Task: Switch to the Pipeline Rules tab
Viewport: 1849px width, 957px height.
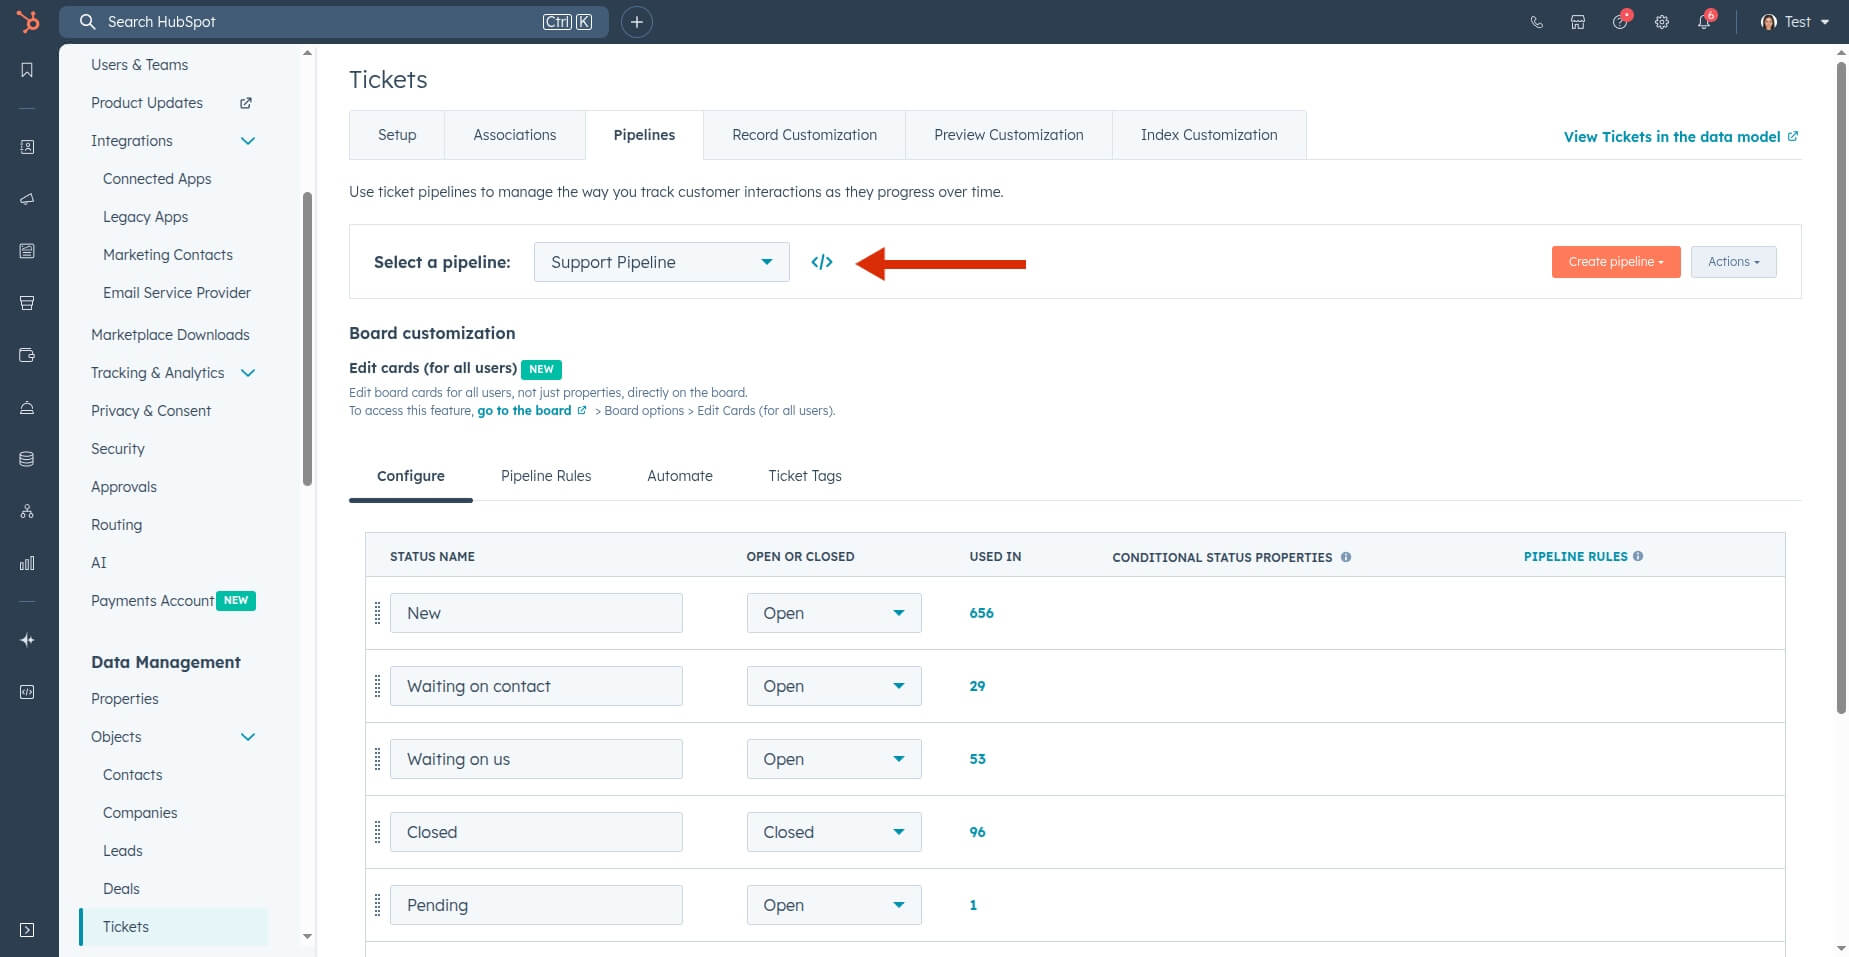Action: [546, 476]
